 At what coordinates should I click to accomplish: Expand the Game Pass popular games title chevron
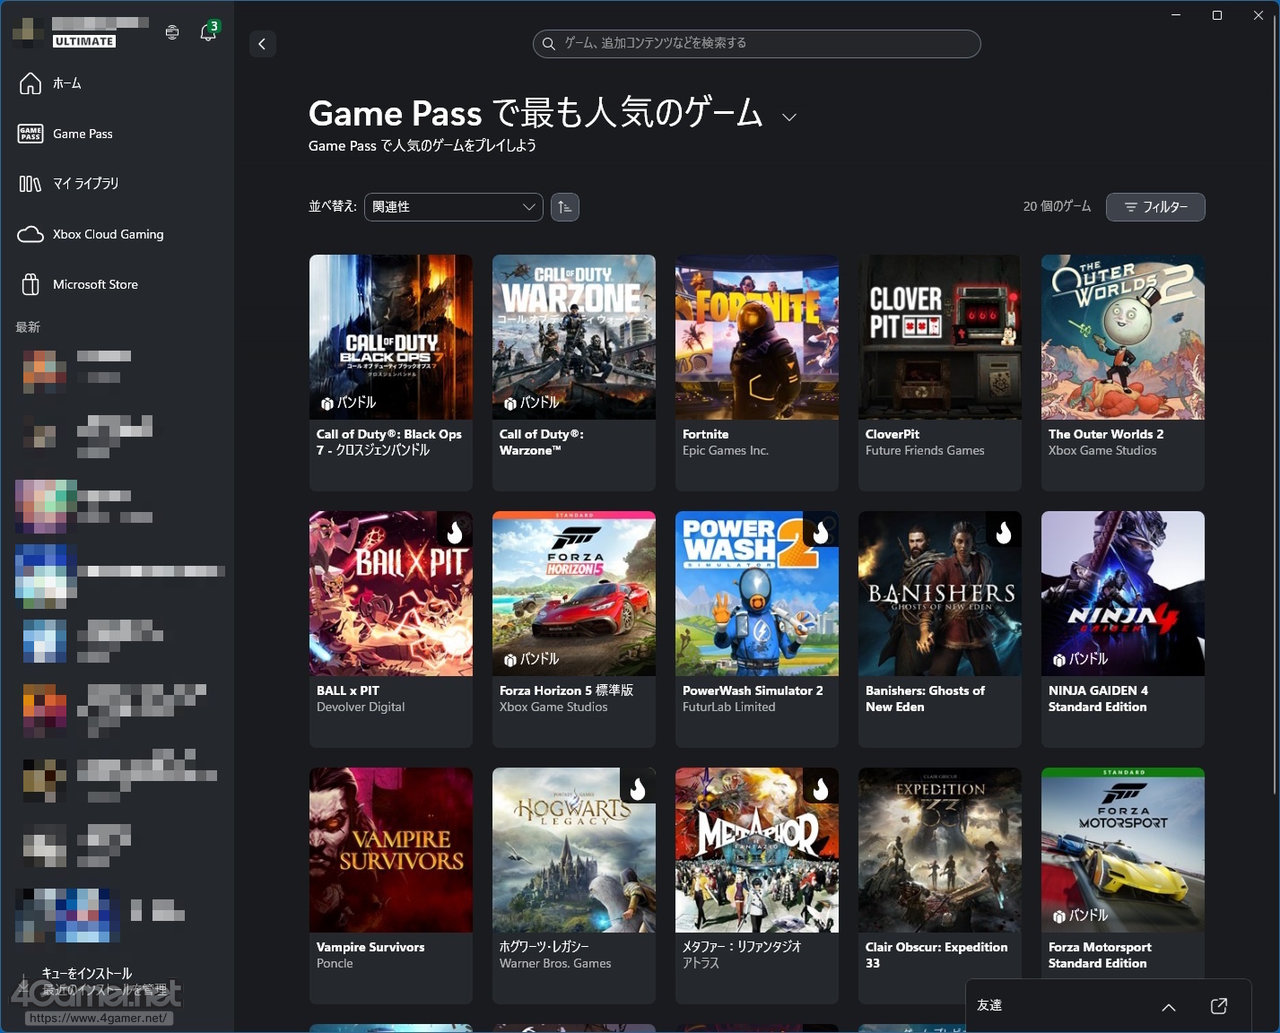coord(789,117)
